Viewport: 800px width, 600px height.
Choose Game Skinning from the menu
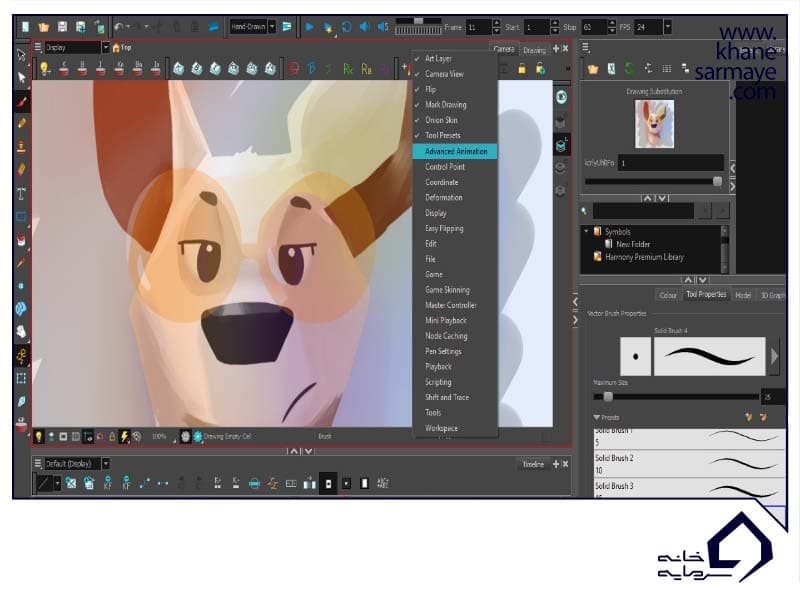point(455,290)
